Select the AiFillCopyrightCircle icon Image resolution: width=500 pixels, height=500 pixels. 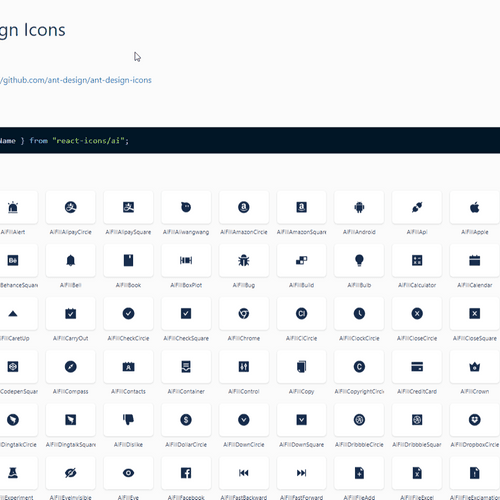point(359,367)
